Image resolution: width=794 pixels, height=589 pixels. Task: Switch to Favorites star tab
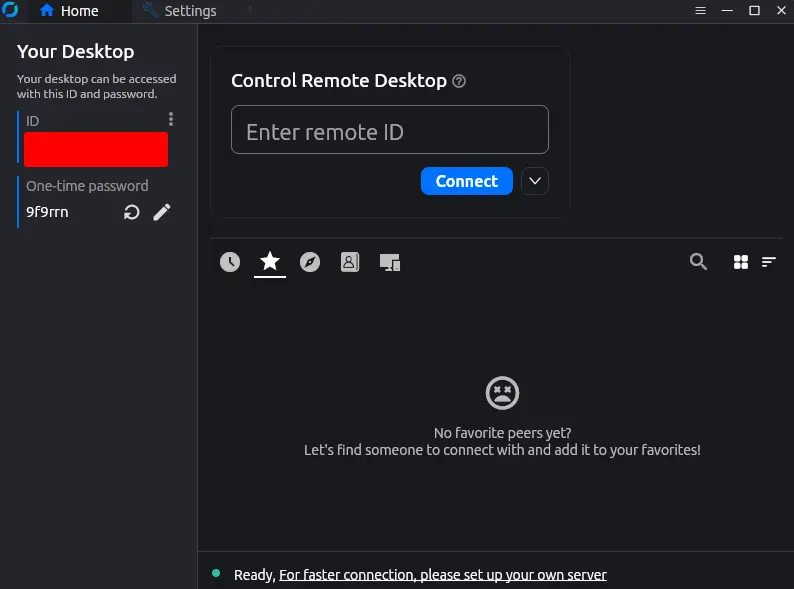[x=270, y=262]
